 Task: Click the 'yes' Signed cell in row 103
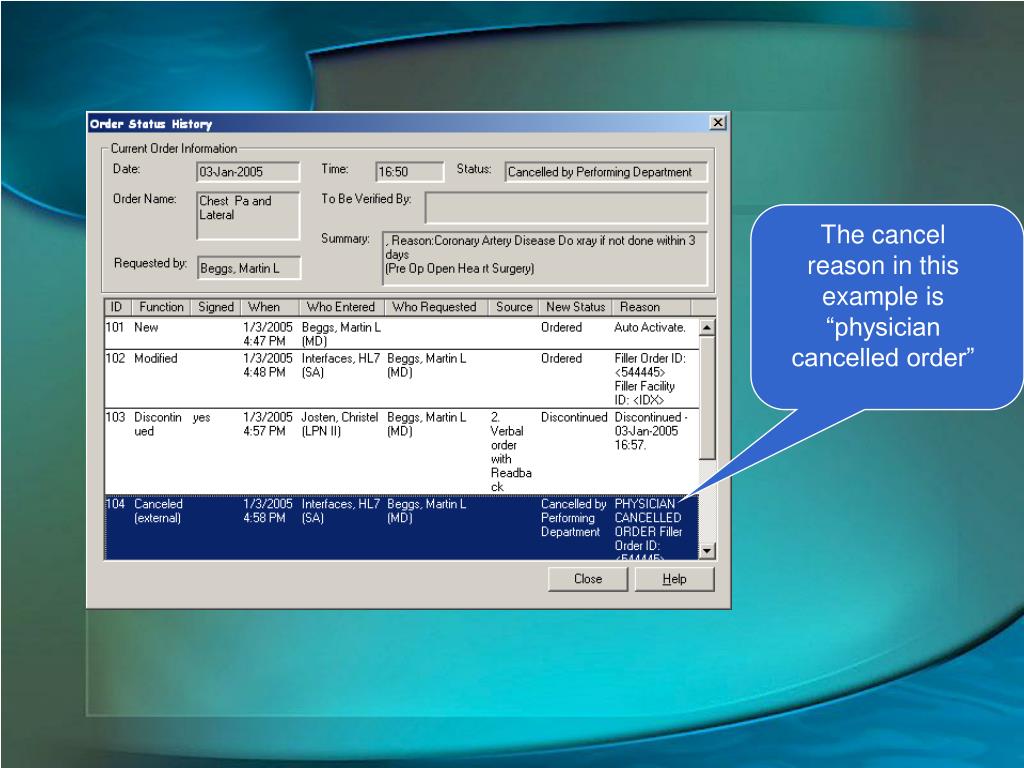coord(201,417)
